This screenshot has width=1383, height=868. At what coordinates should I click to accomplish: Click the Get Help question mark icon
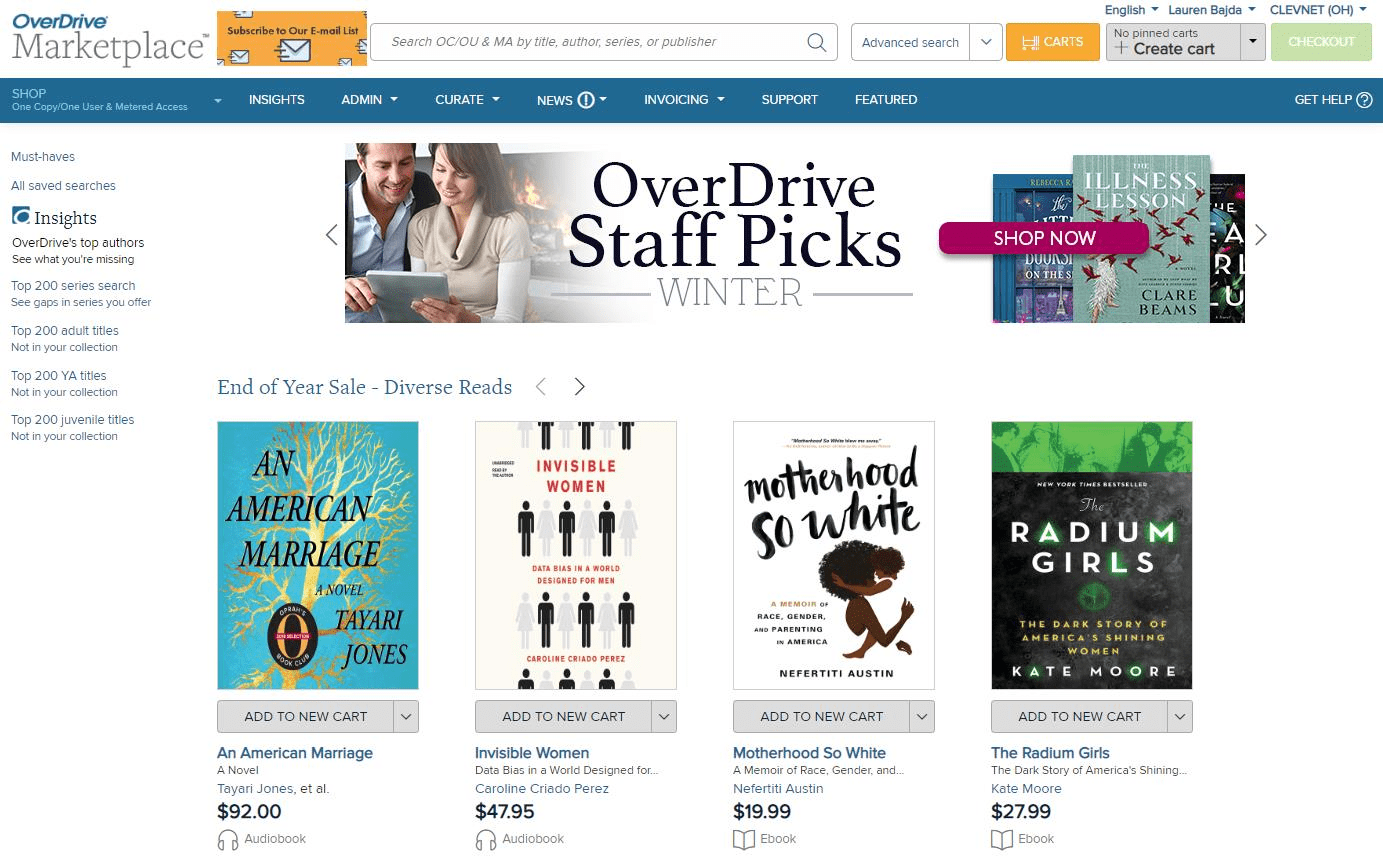tap(1364, 100)
